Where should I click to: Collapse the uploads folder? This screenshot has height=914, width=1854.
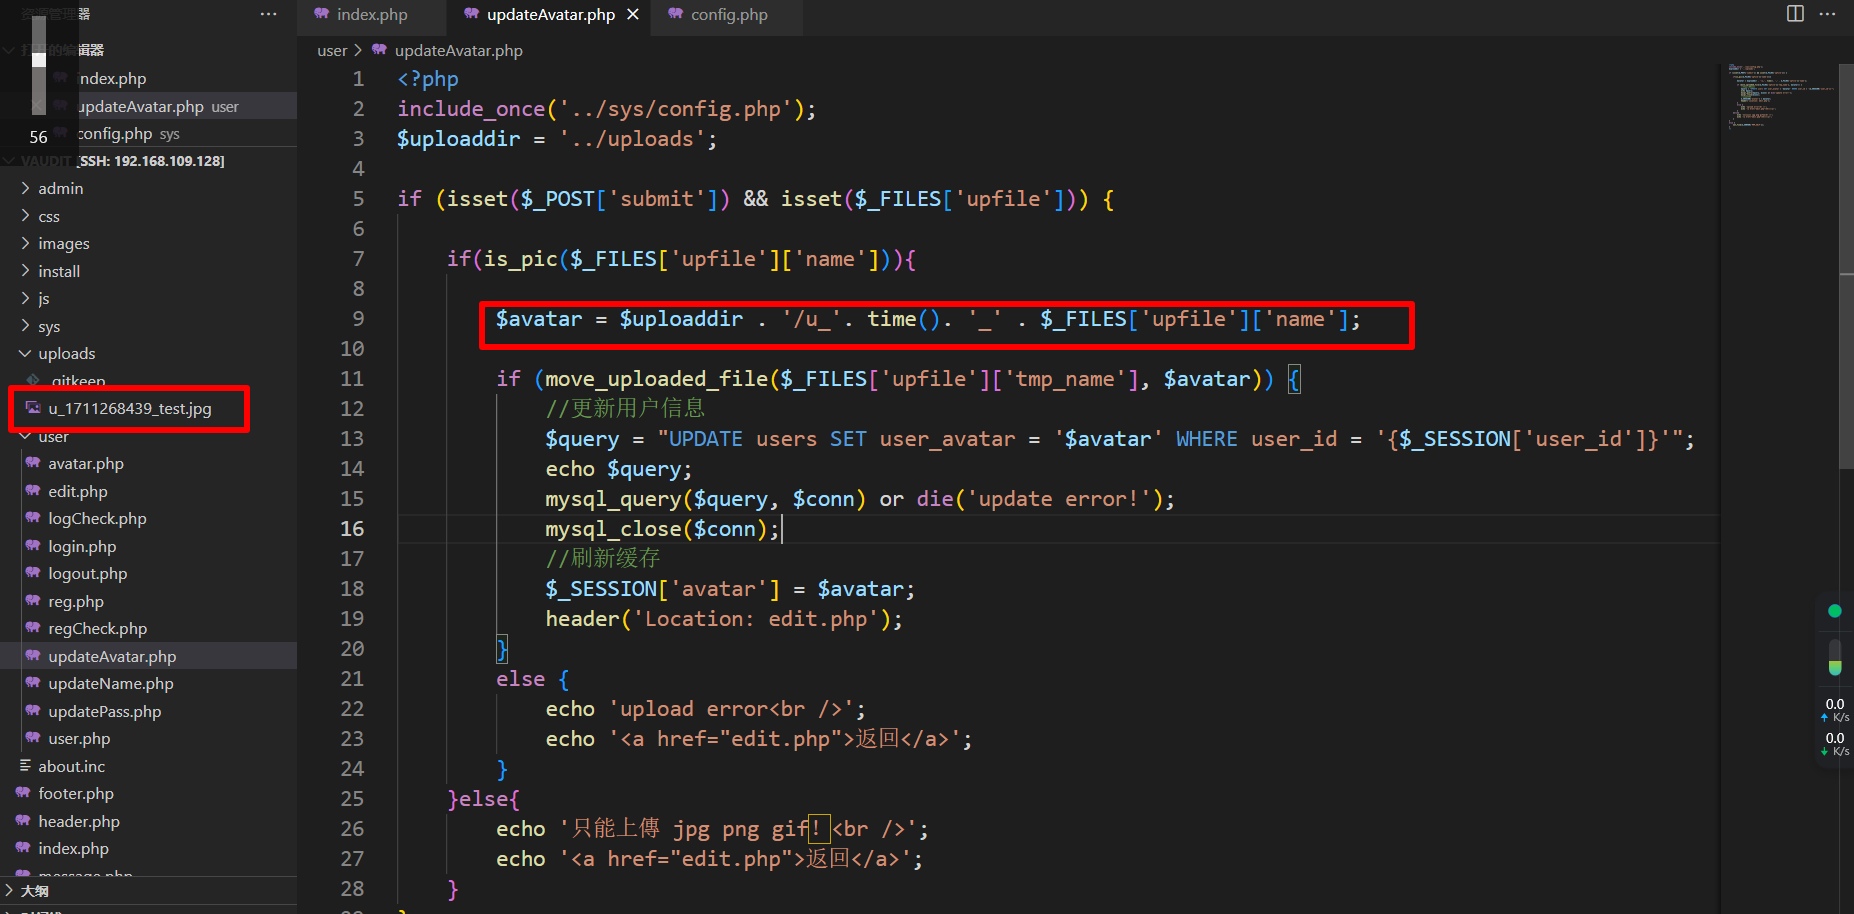(148, 353)
